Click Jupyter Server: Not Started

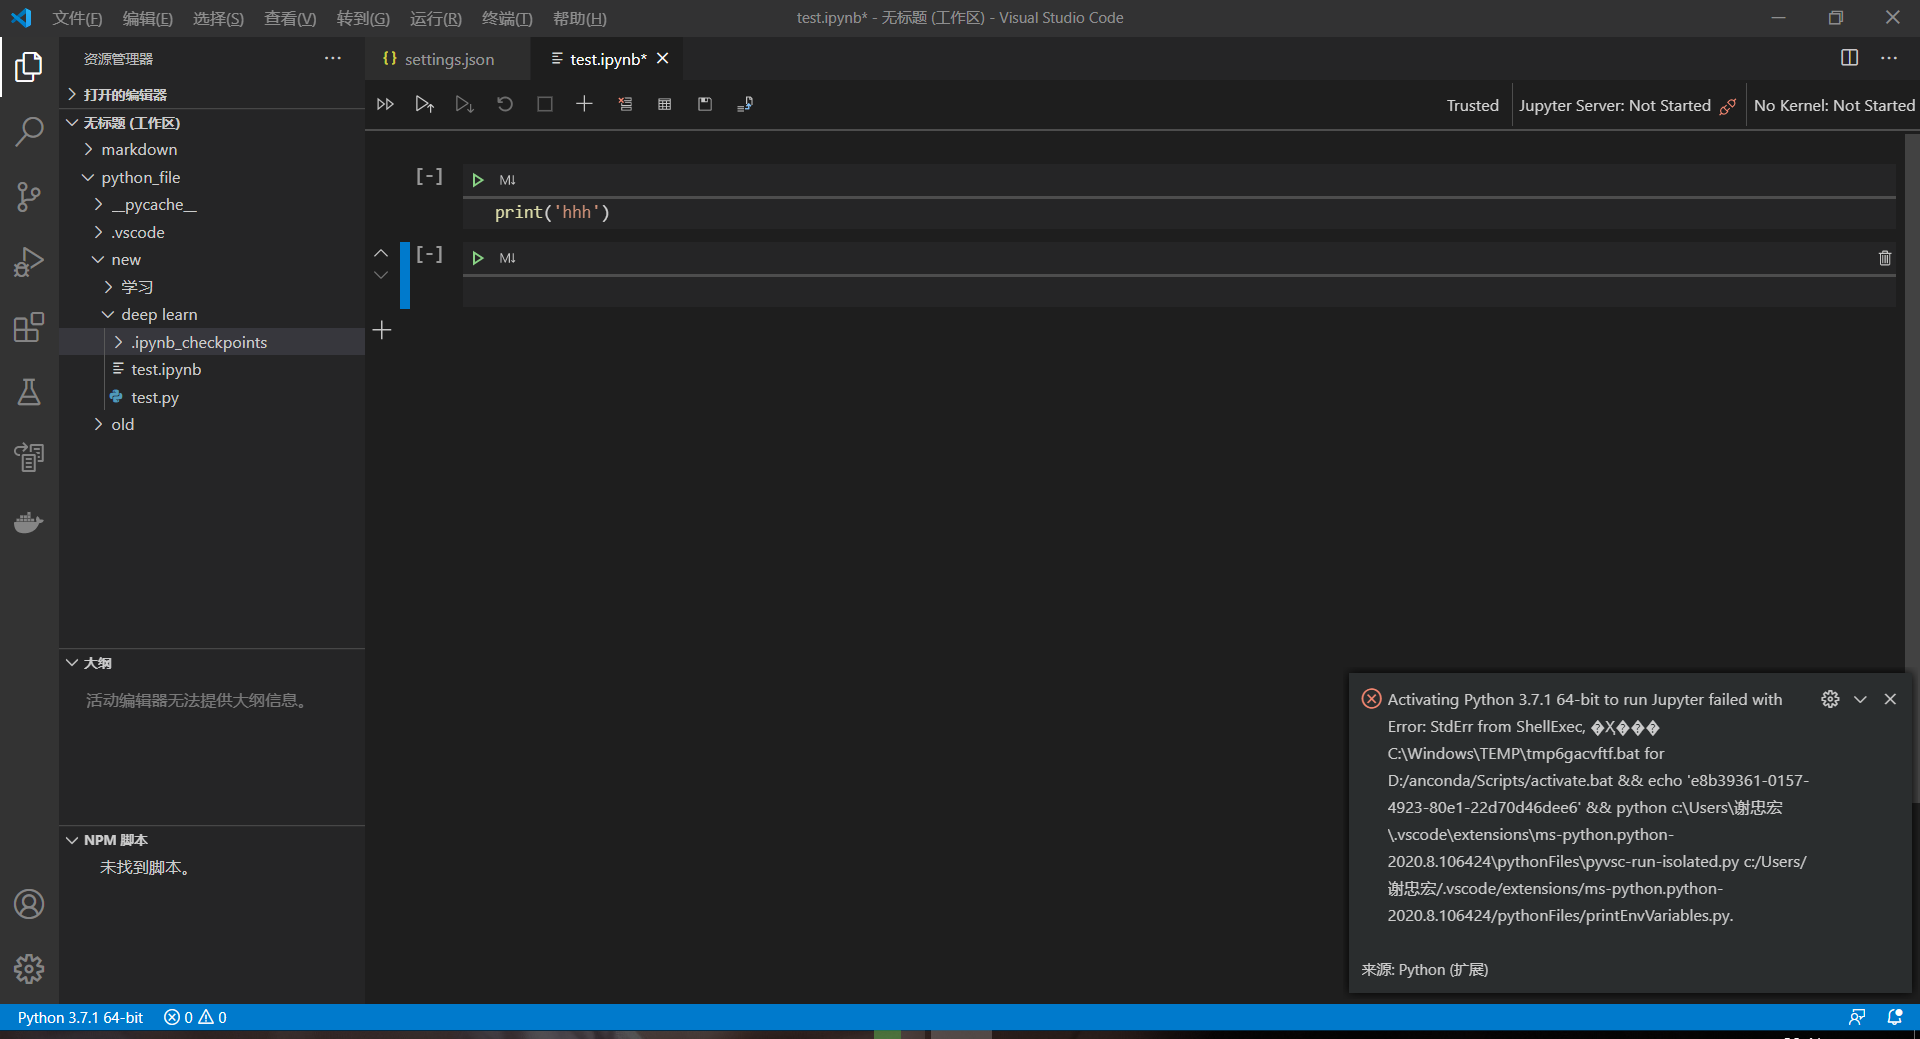pyautogui.click(x=1627, y=105)
